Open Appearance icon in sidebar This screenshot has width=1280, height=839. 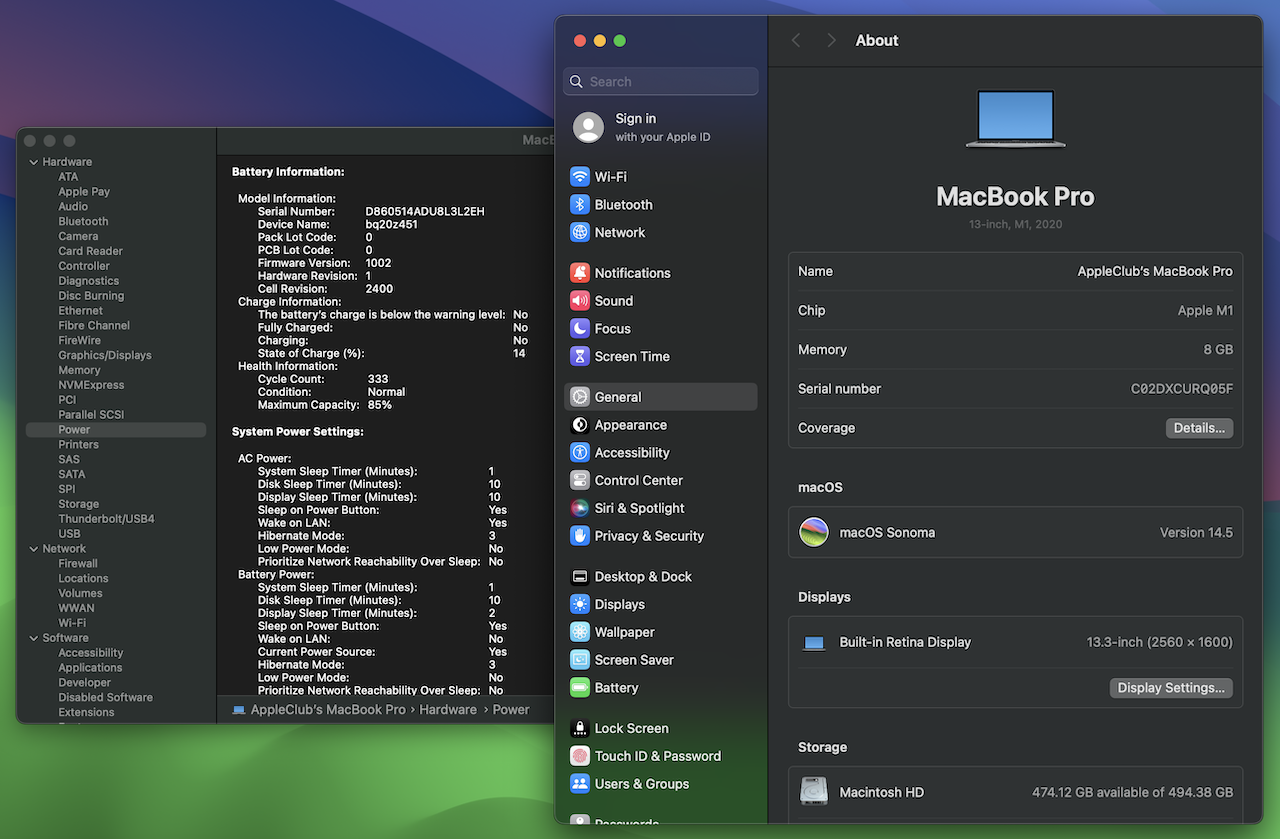pyautogui.click(x=580, y=425)
